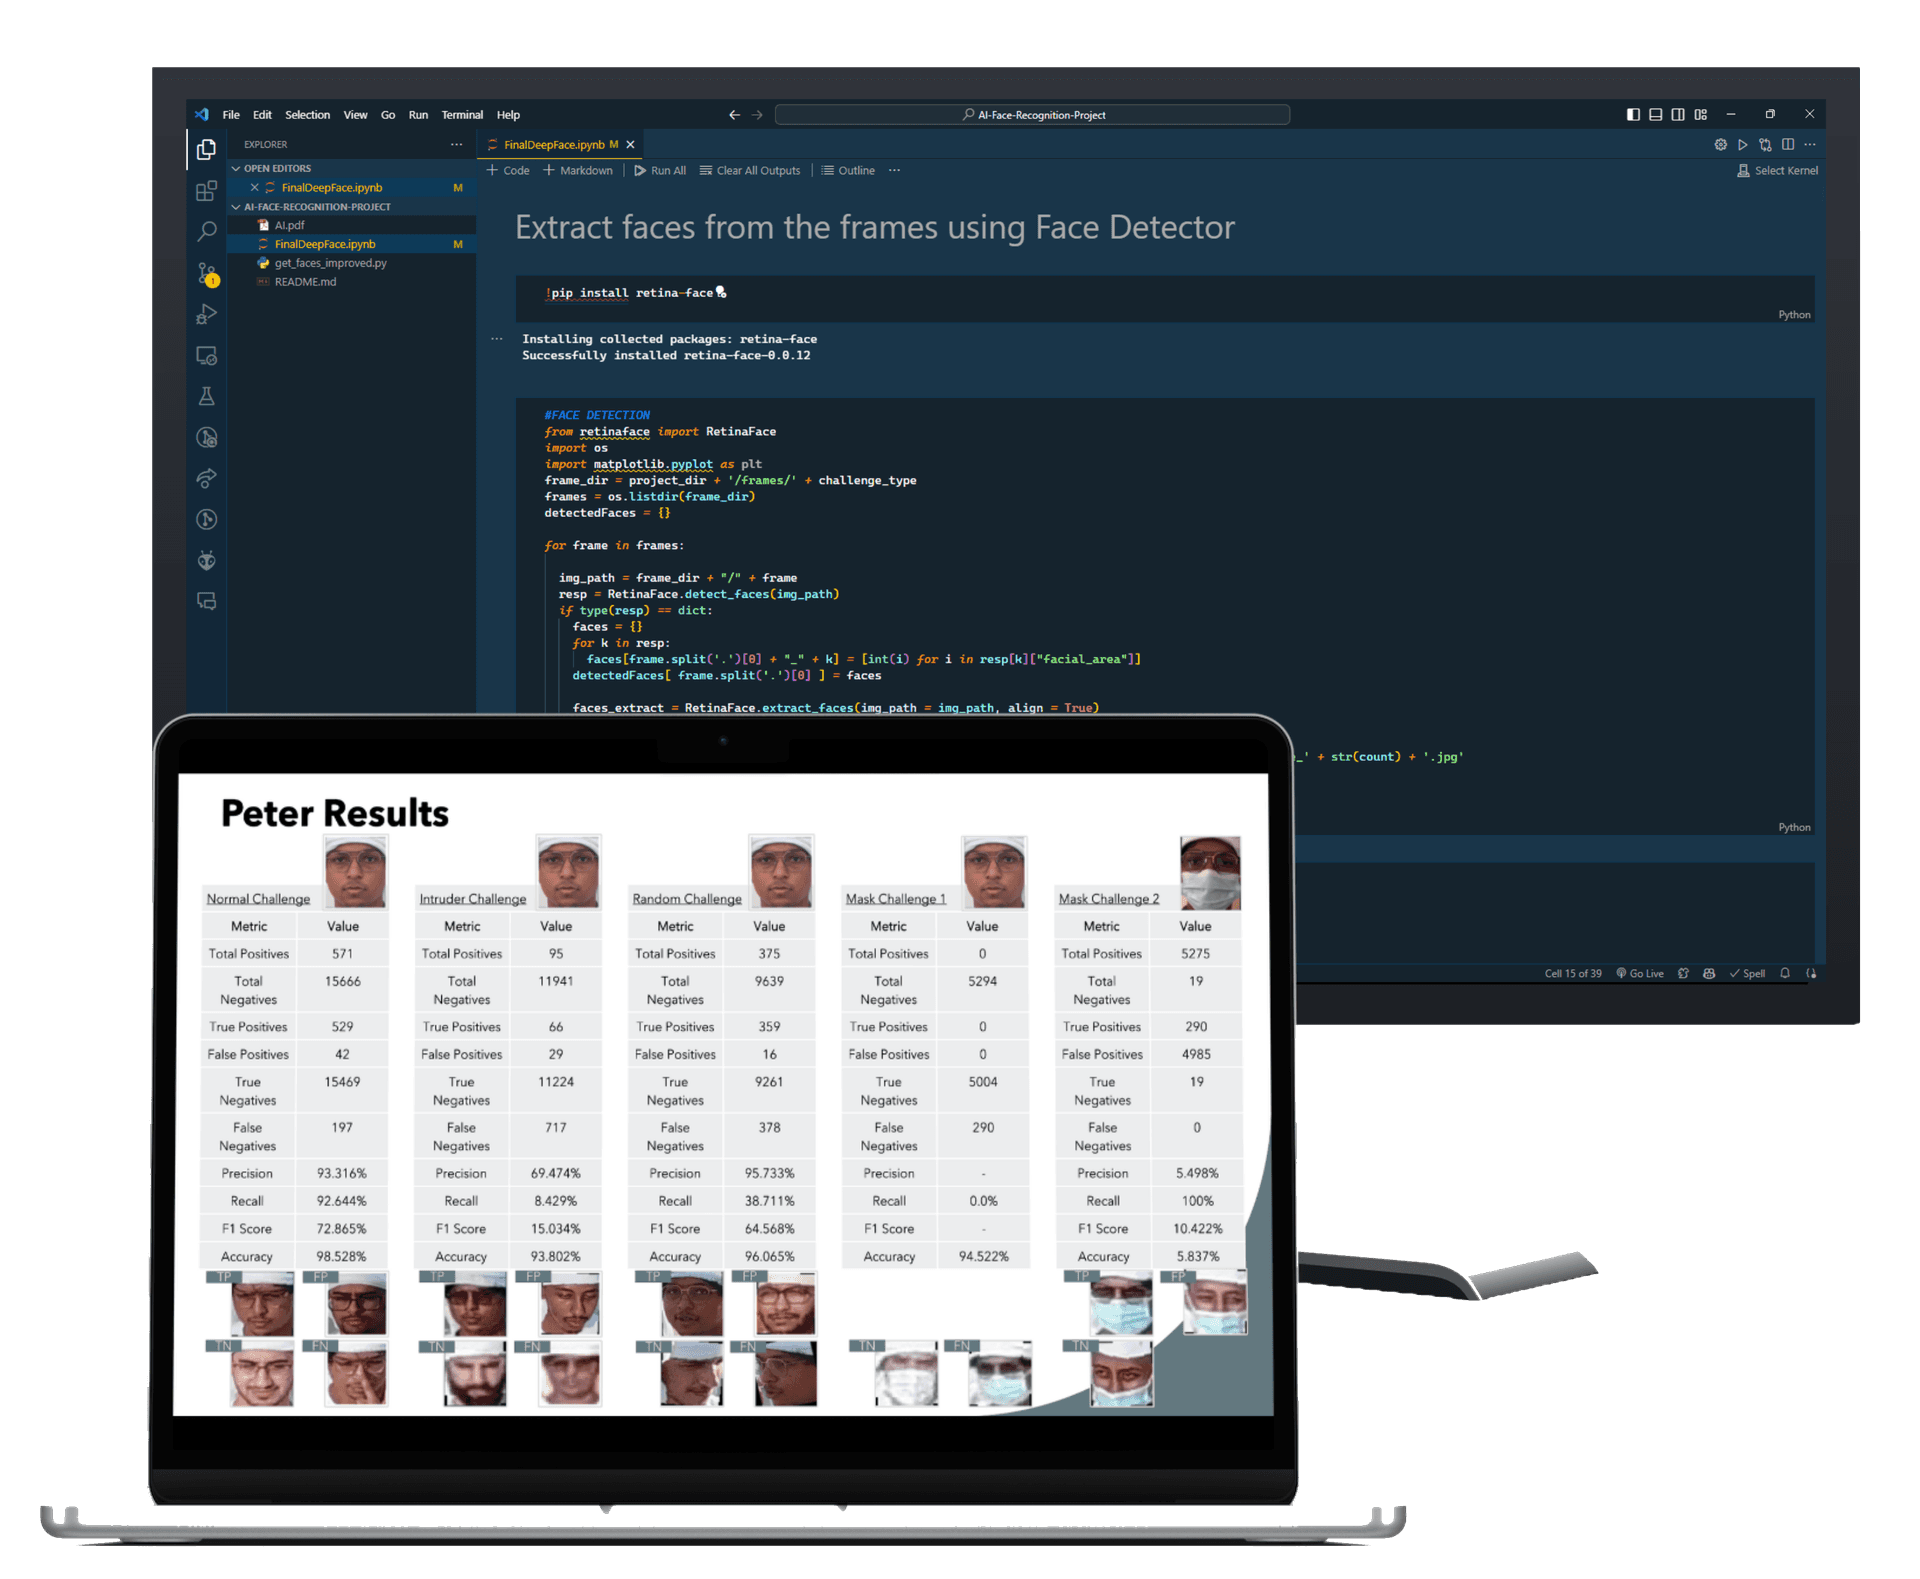
Task: Open the notebook toolbar overflow menu after Outline
Action: 894,171
